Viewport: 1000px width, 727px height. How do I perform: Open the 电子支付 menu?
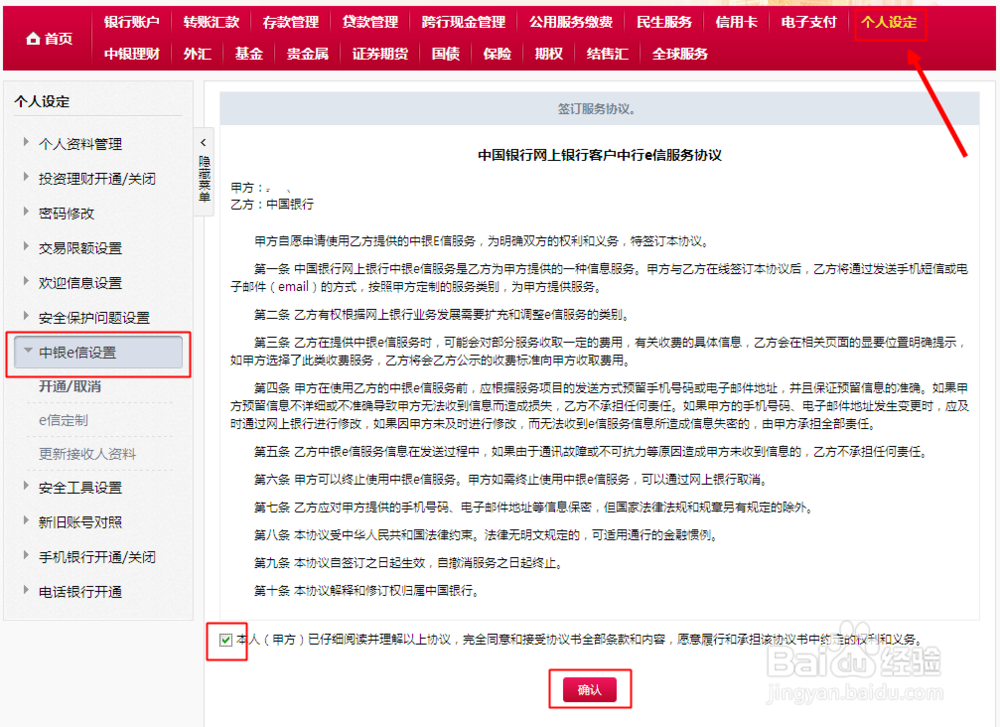809,22
